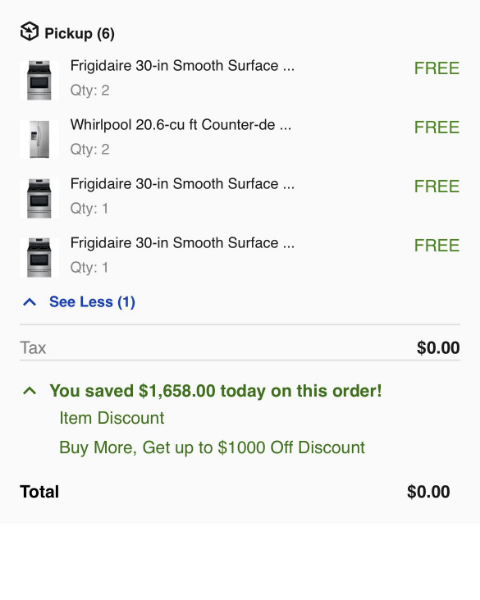The width and height of the screenshot is (480, 600).
Task: Click the See Less (1) link
Action: coord(92,302)
